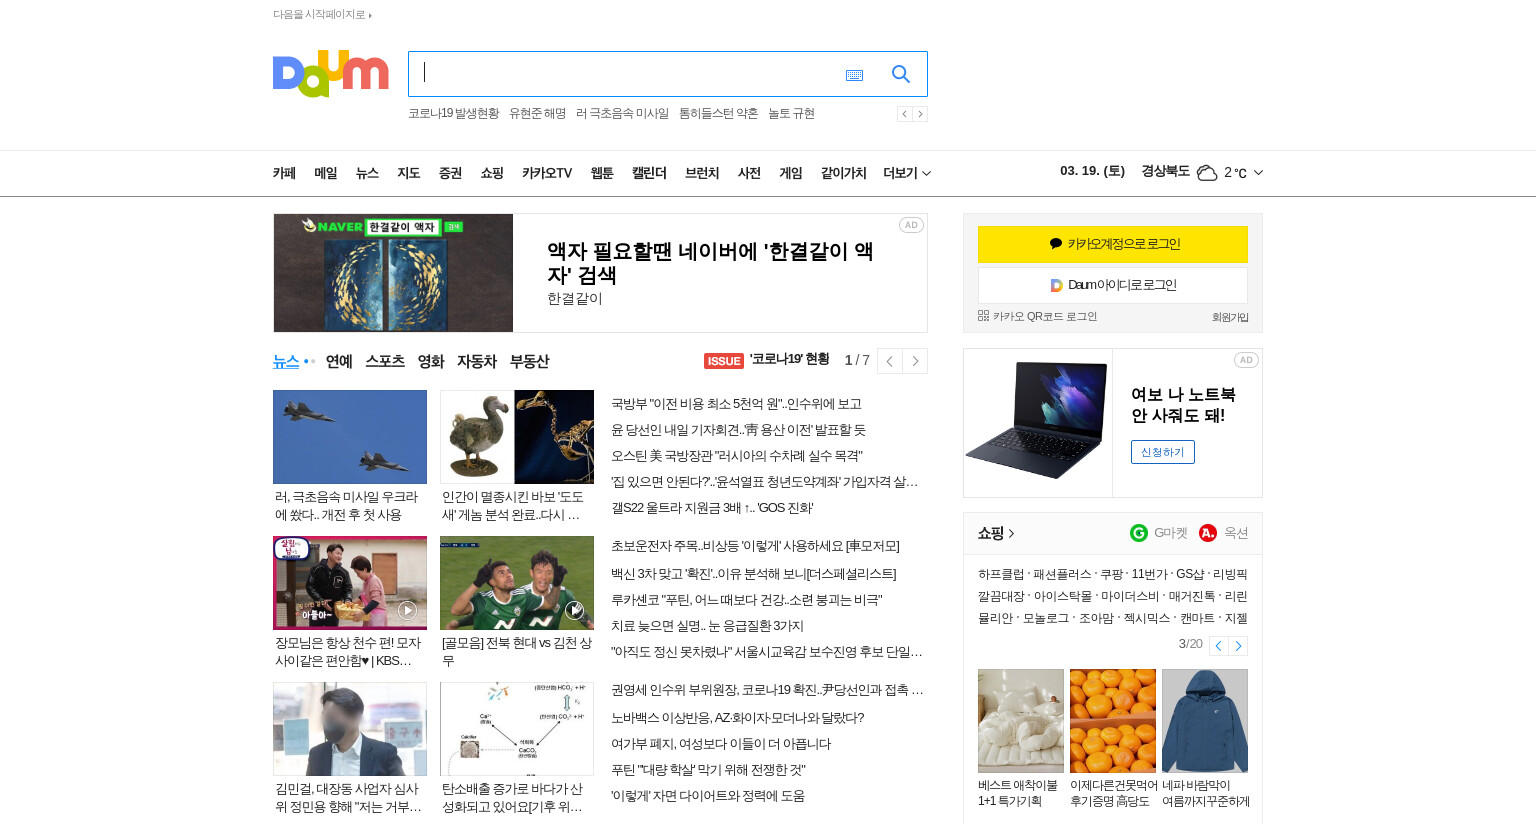Image resolution: width=1536 pixels, height=824 pixels.
Task: Click the 회원가입 link
Action: [1230, 317]
